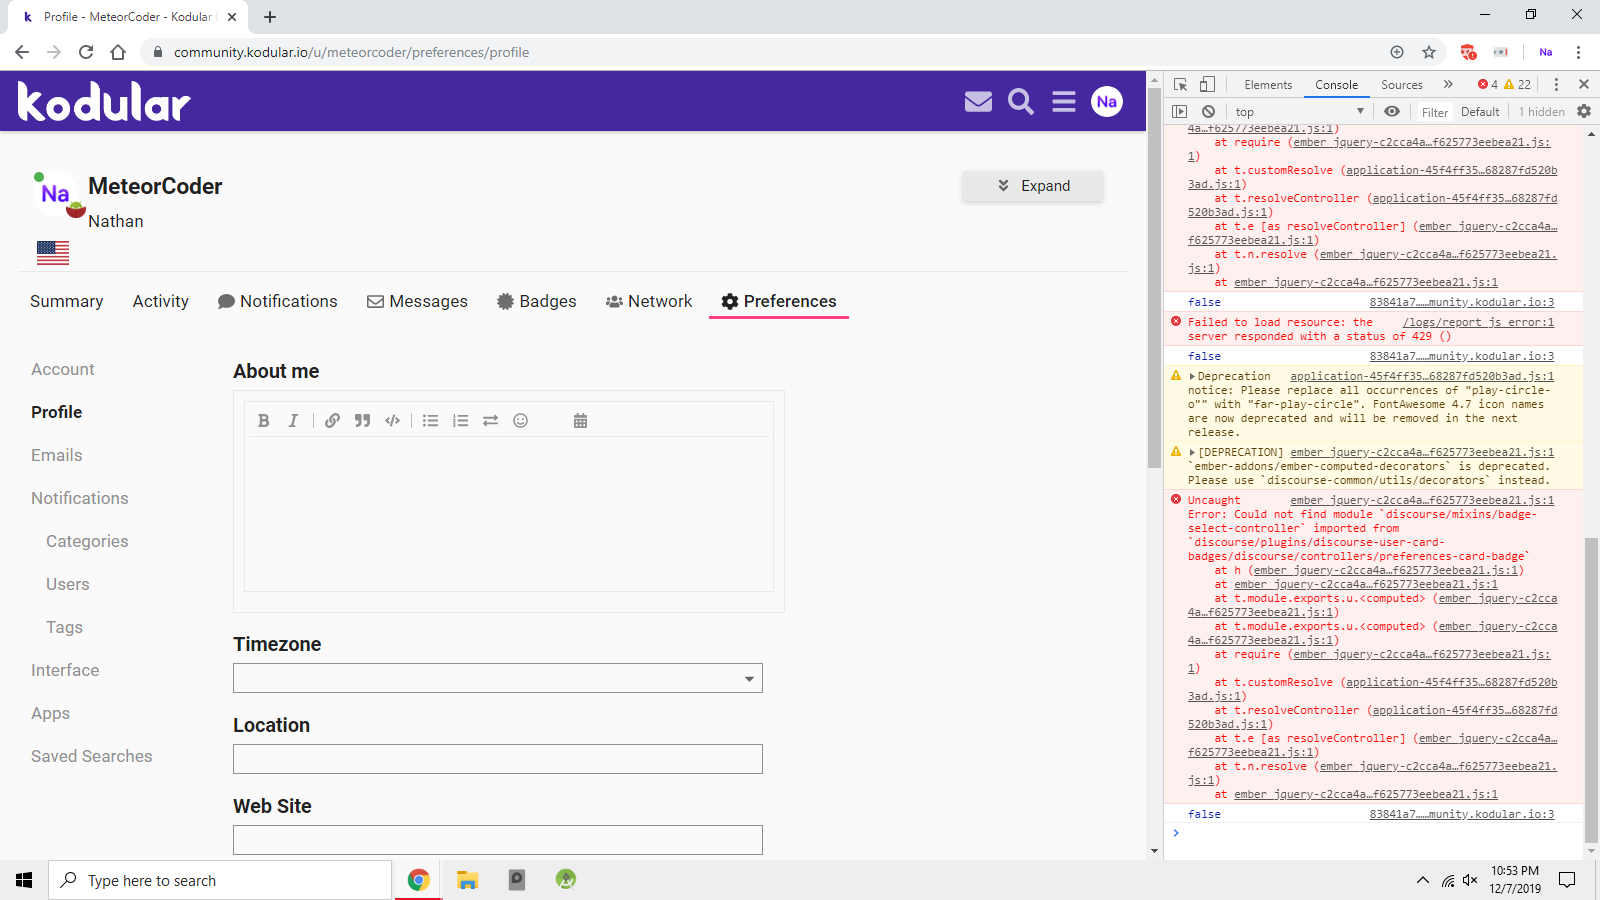Open DevTools console settings gear
The height and width of the screenshot is (900, 1600).
point(1584,112)
